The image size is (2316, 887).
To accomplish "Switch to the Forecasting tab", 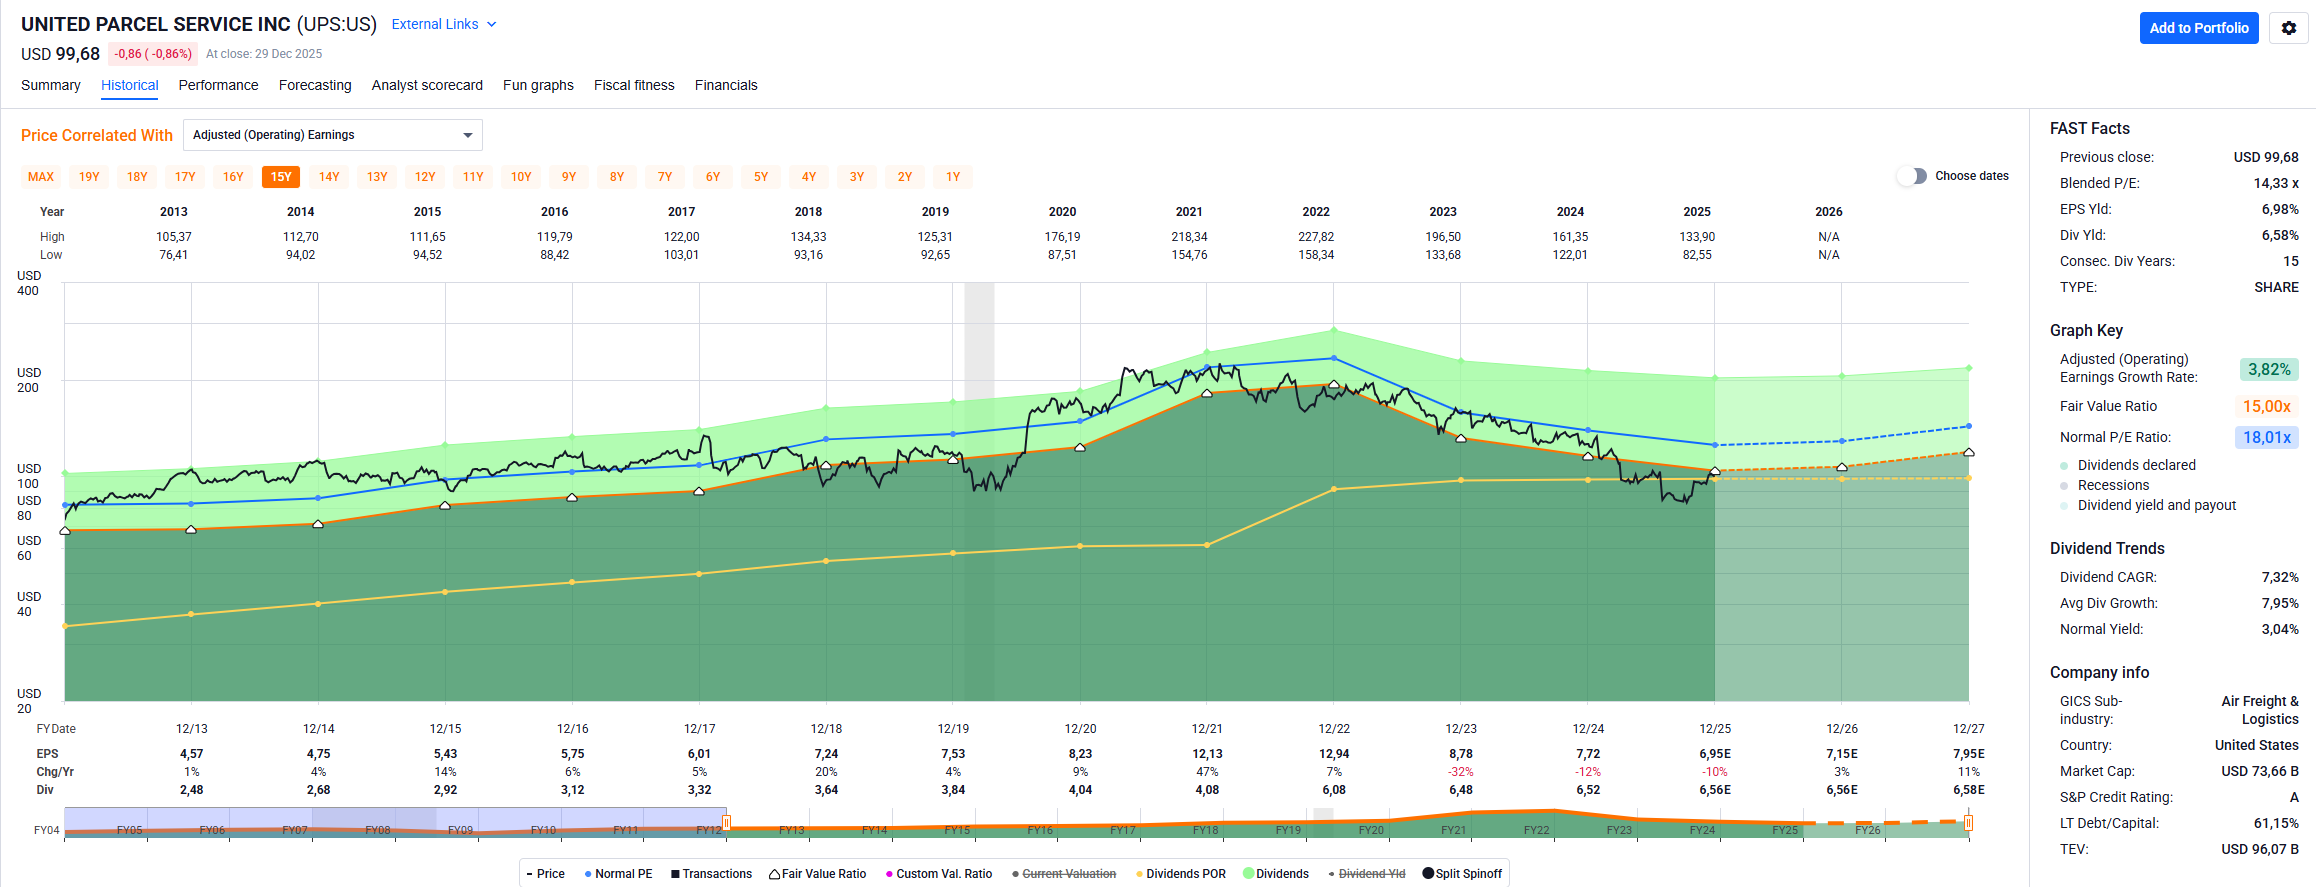I will point(315,85).
